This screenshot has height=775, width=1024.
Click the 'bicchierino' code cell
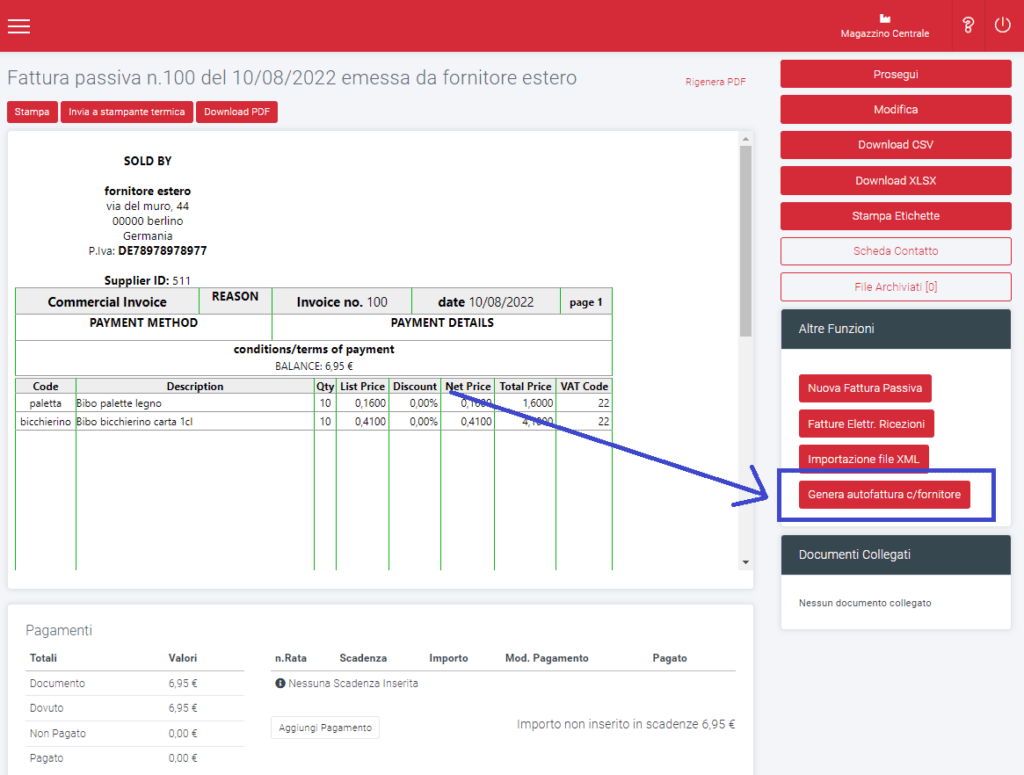pos(45,422)
